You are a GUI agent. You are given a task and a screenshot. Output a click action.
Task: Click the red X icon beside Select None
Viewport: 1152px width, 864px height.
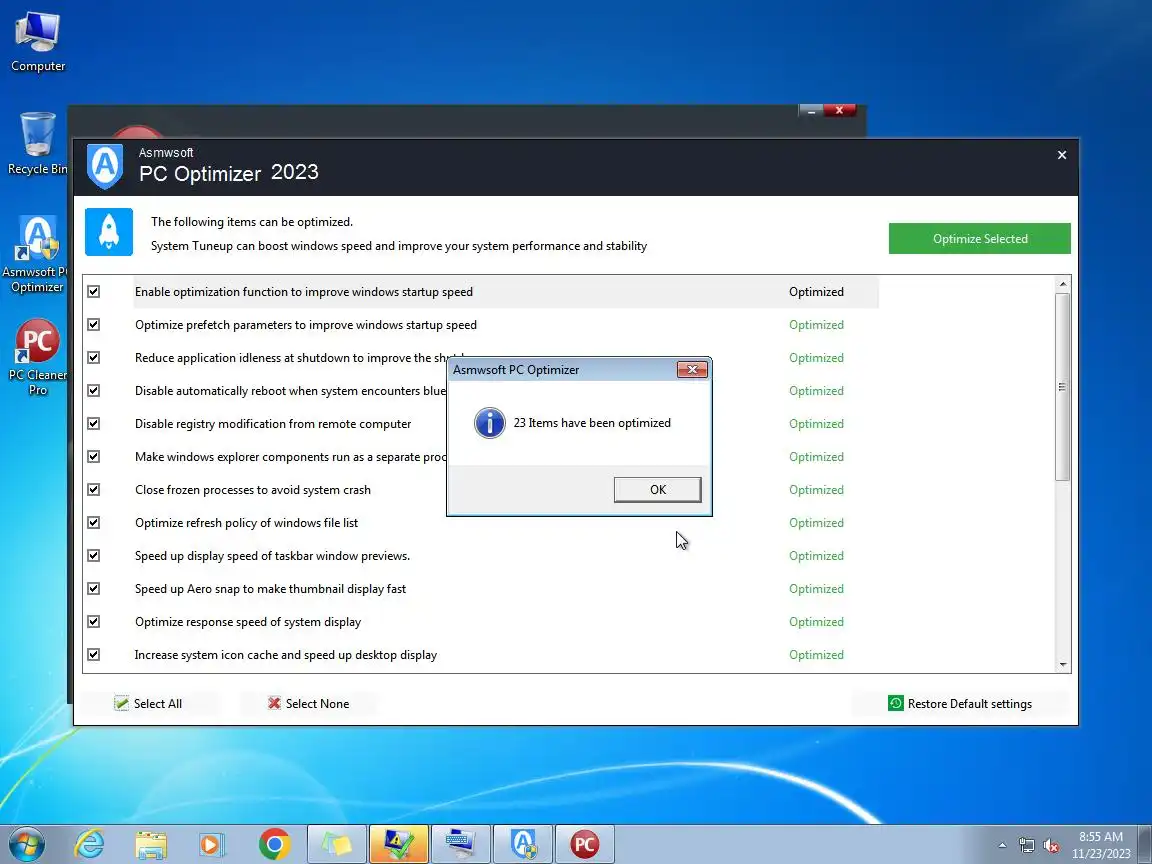[274, 703]
